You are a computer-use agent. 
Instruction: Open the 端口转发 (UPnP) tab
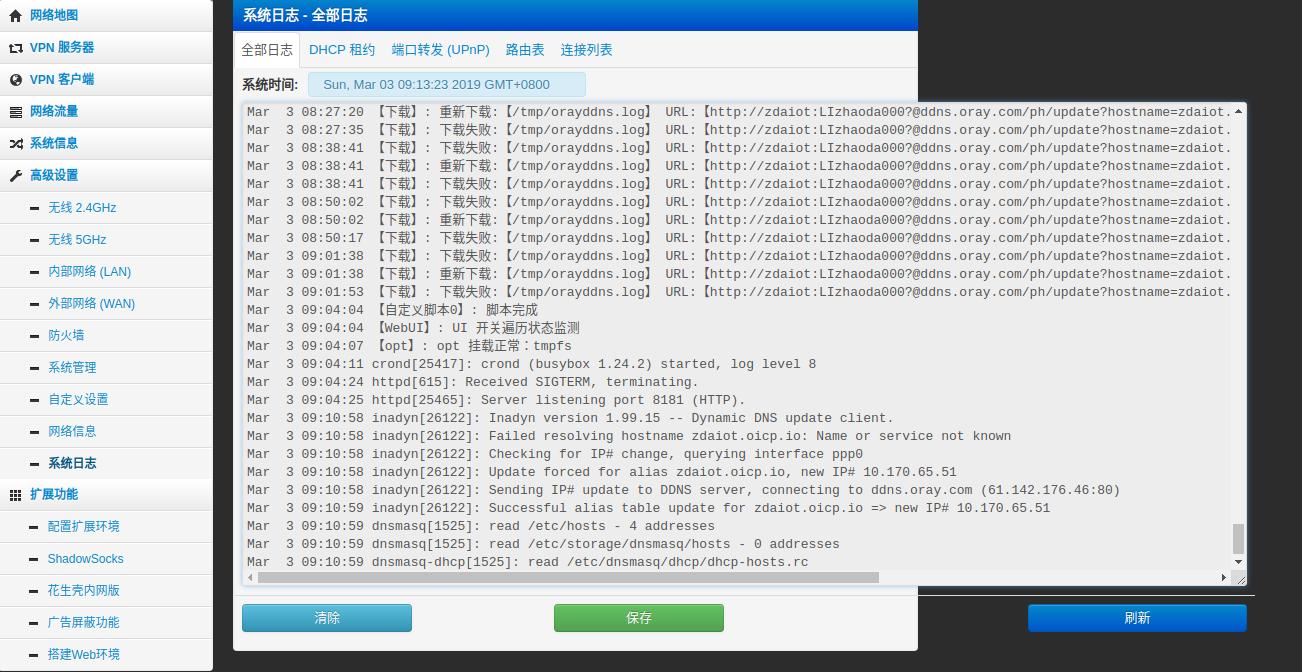pyautogui.click(x=440, y=50)
